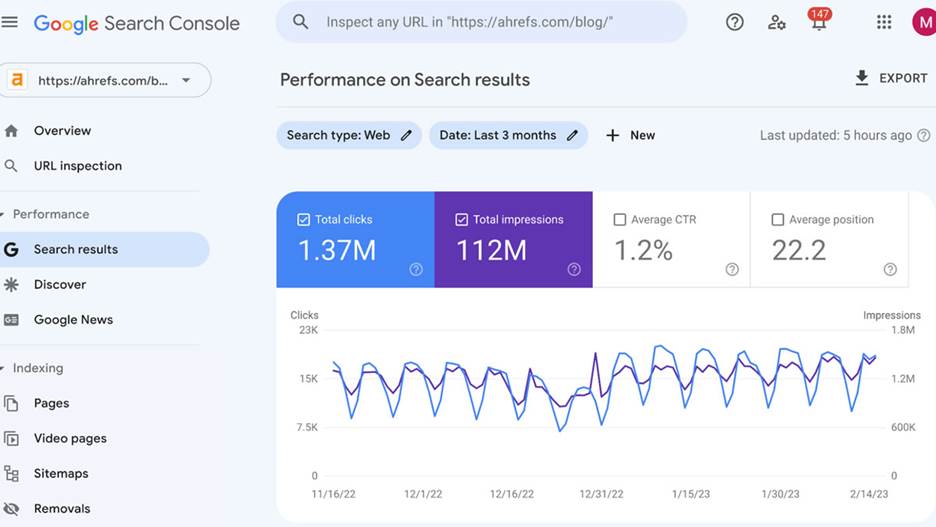Edit the Date: Last 3 months pencil
Viewport: 936px width, 527px height.
(x=572, y=135)
